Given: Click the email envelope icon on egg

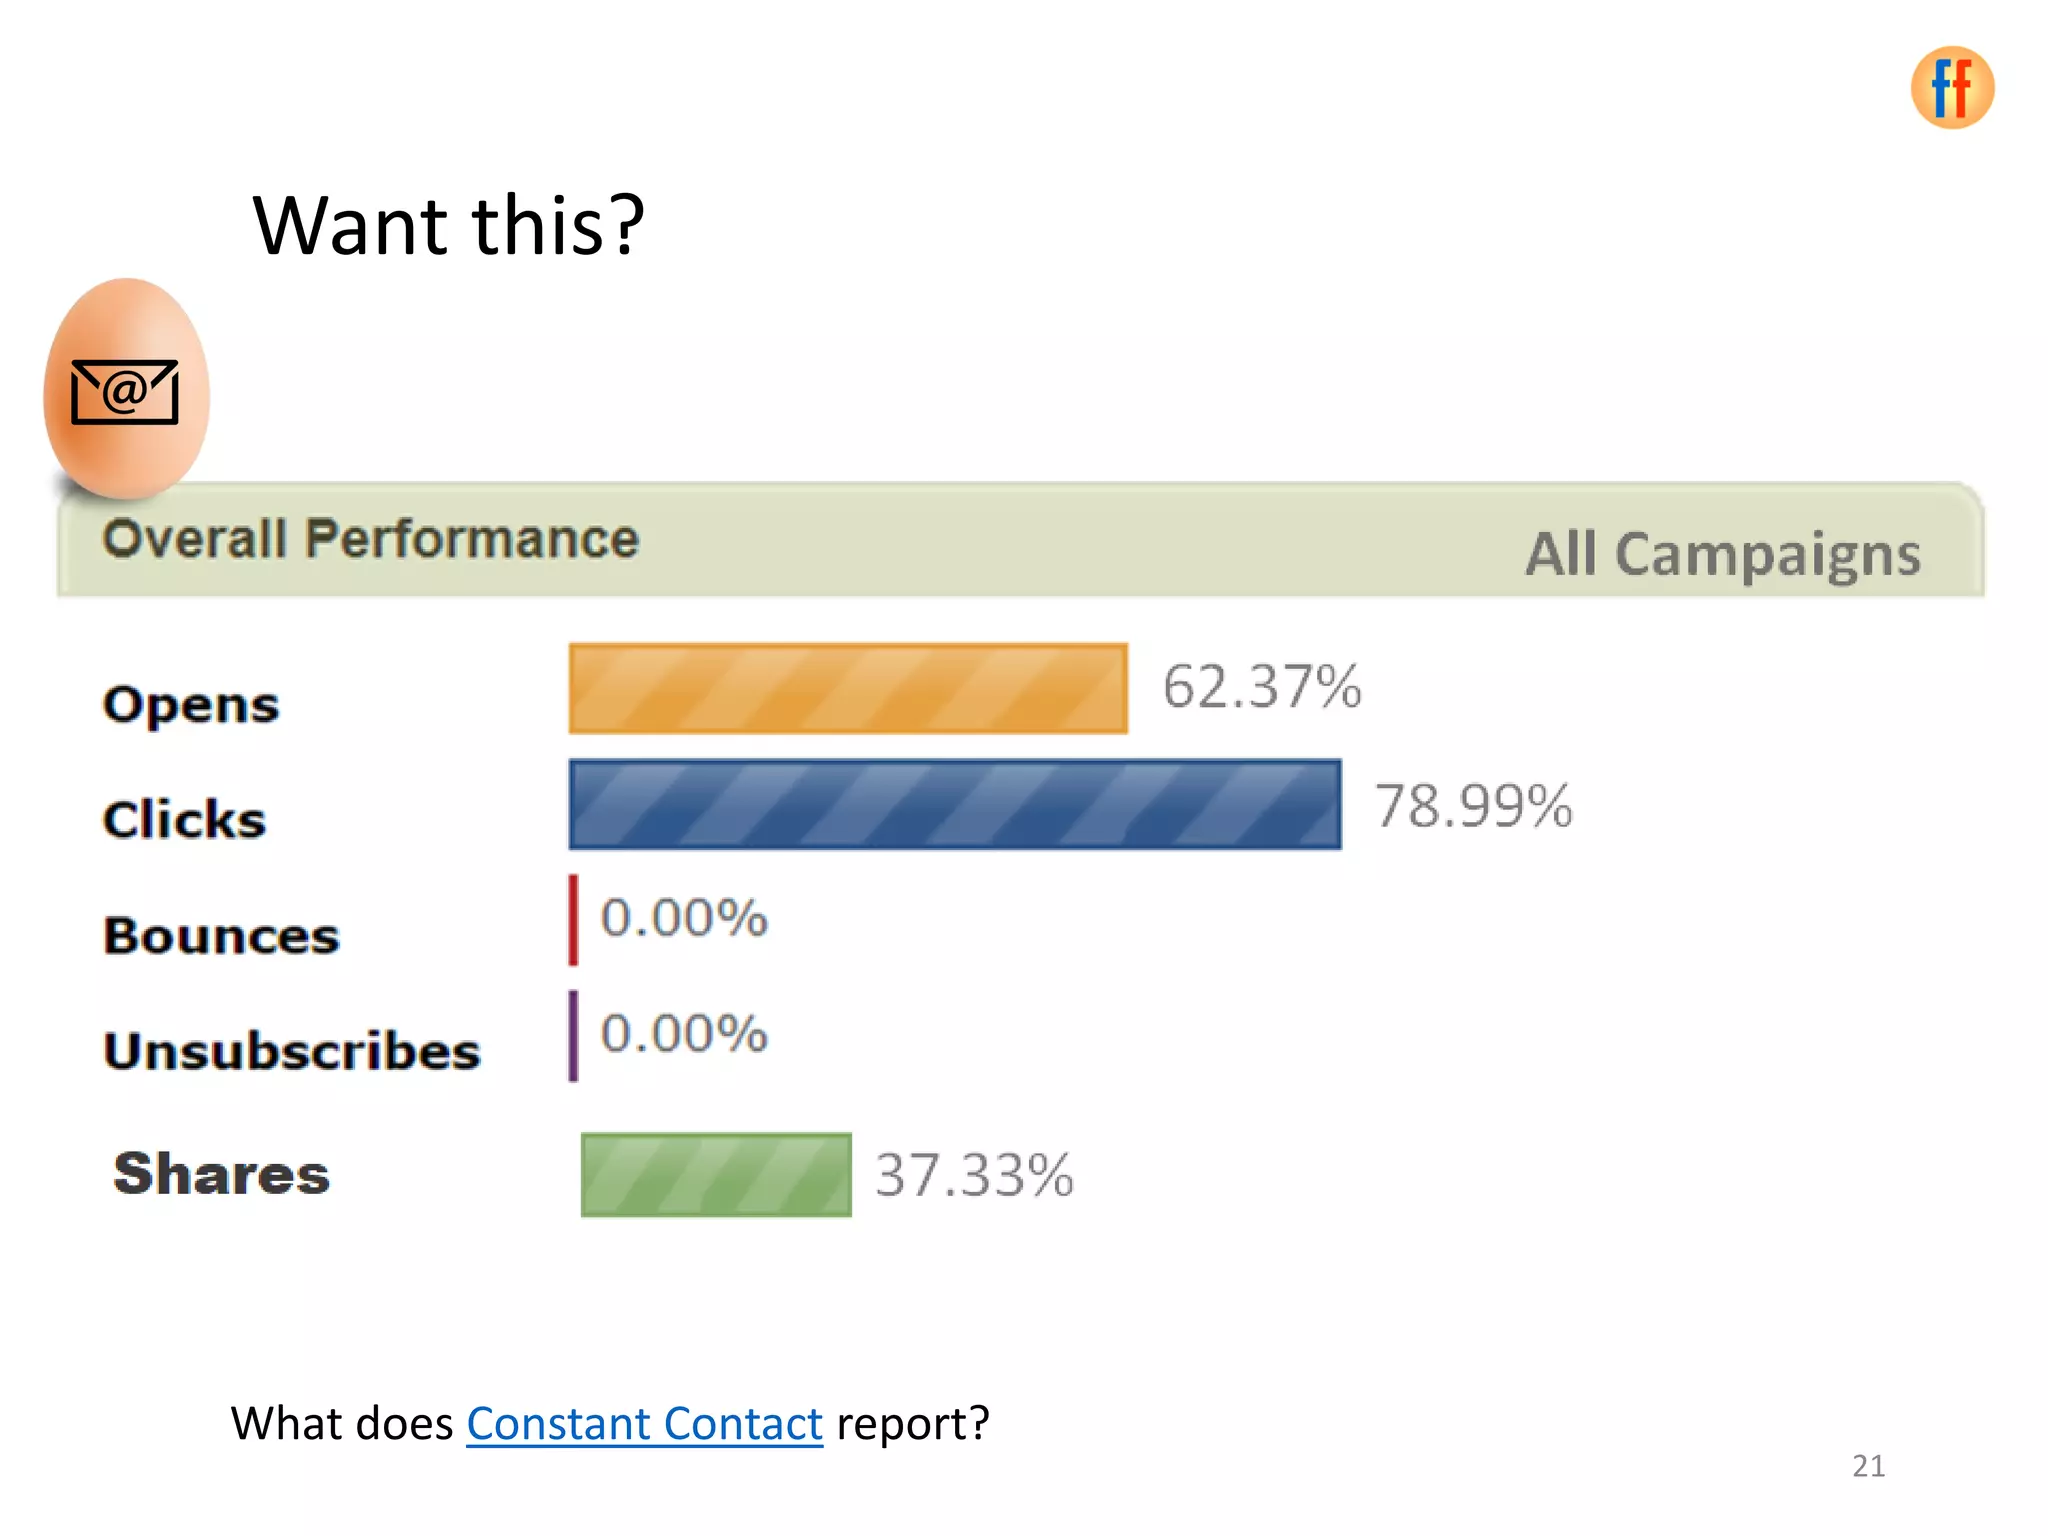Looking at the screenshot, I should coord(125,392).
